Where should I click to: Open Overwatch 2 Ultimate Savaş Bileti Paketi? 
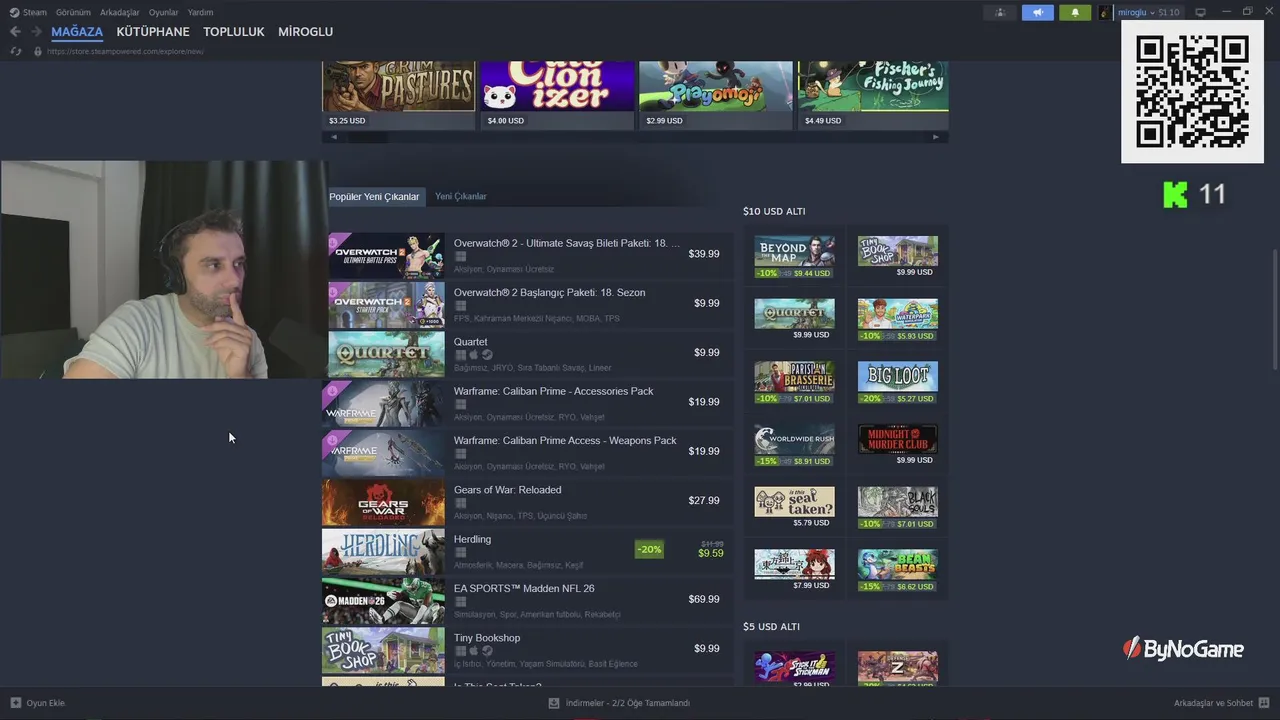click(x=526, y=255)
